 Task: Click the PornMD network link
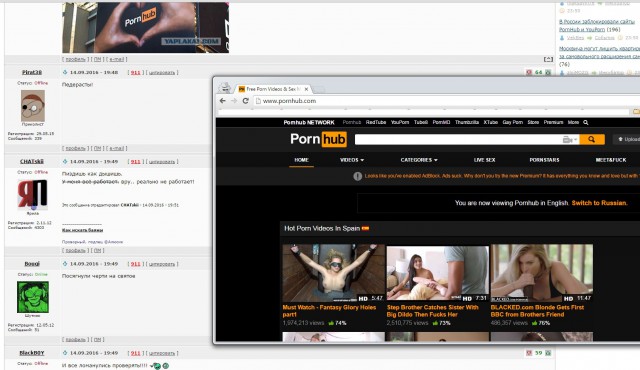coord(441,122)
